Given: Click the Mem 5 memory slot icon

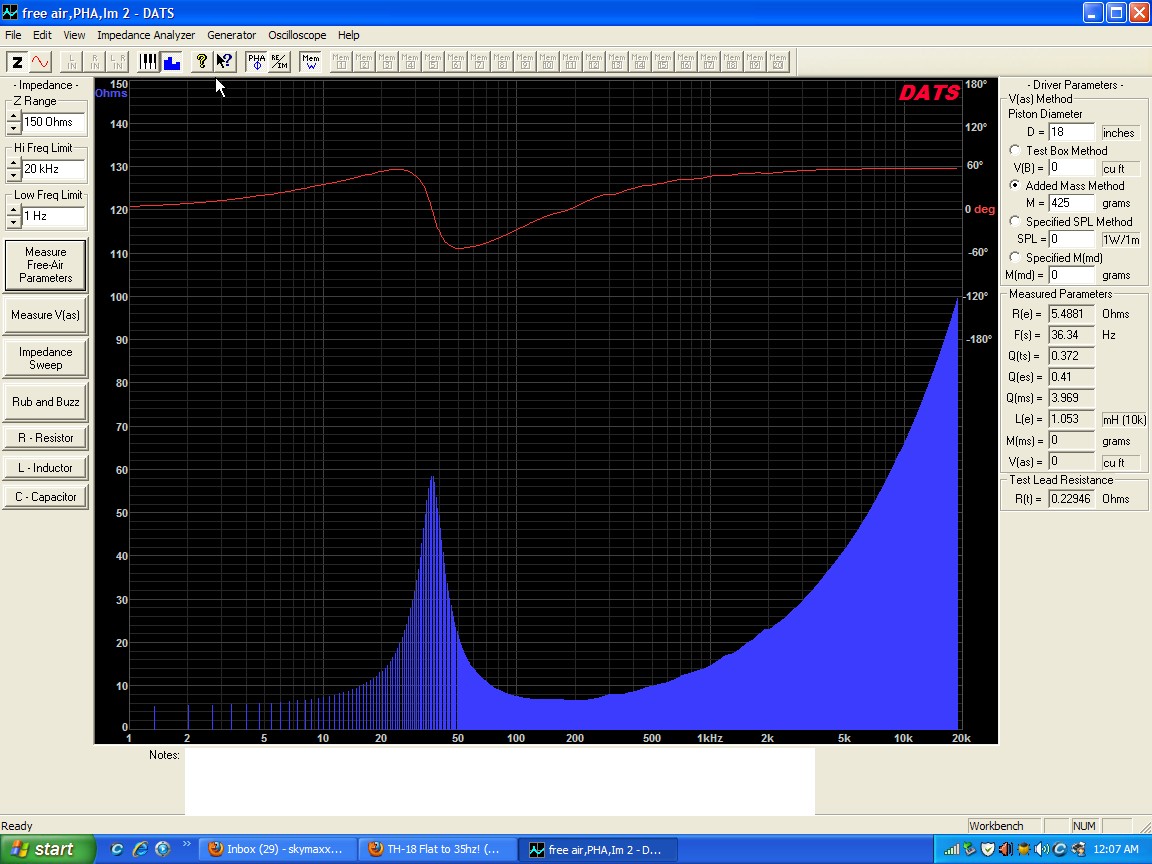Looking at the screenshot, I should pos(433,62).
